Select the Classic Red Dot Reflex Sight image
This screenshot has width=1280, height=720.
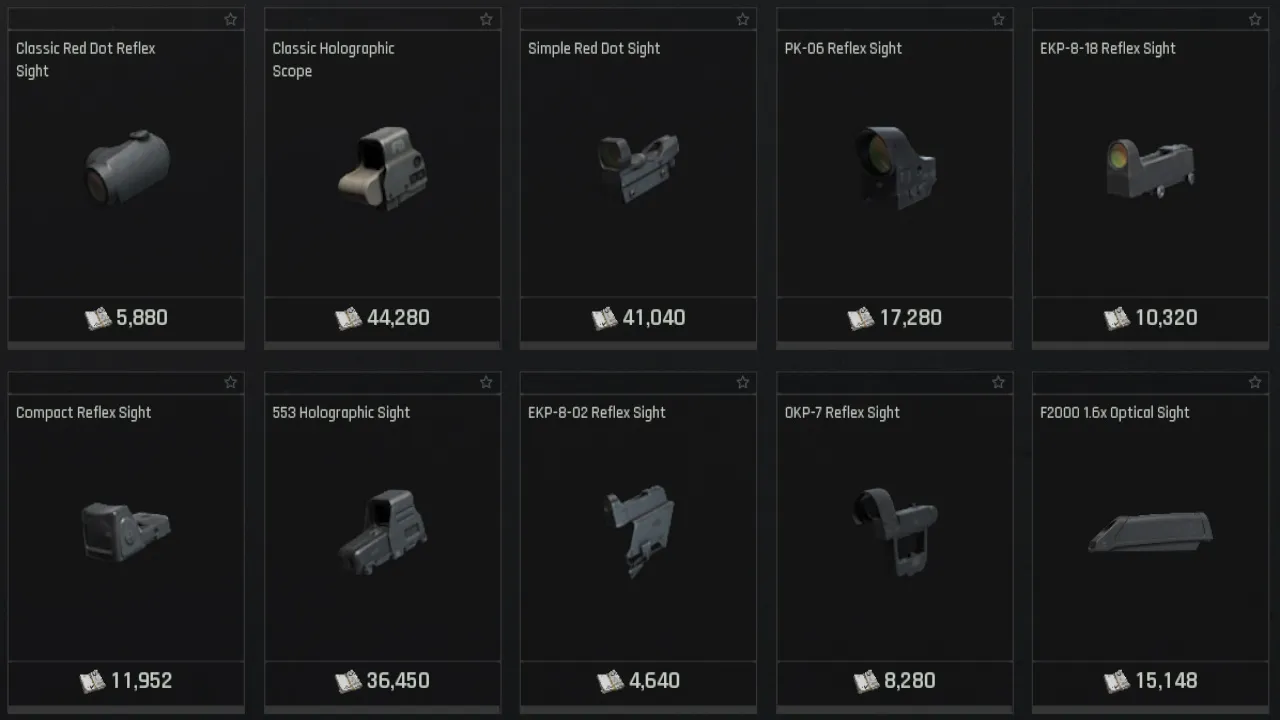click(x=127, y=167)
